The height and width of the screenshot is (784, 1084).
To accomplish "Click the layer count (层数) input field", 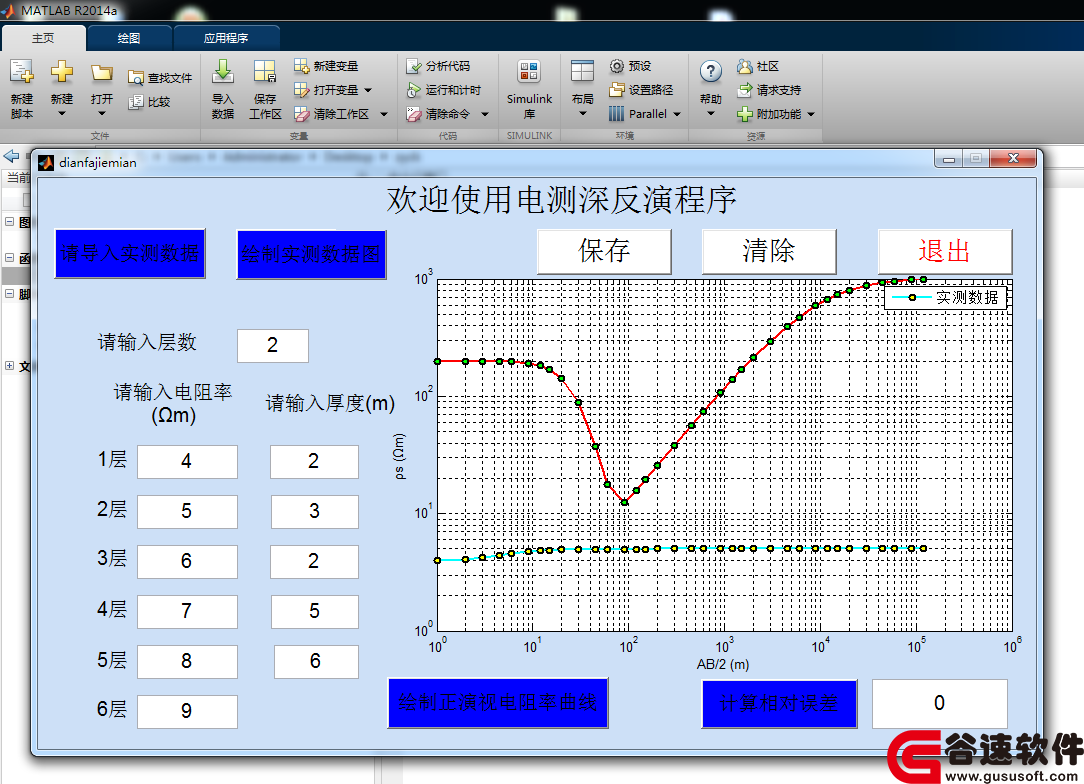I will tap(272, 346).
